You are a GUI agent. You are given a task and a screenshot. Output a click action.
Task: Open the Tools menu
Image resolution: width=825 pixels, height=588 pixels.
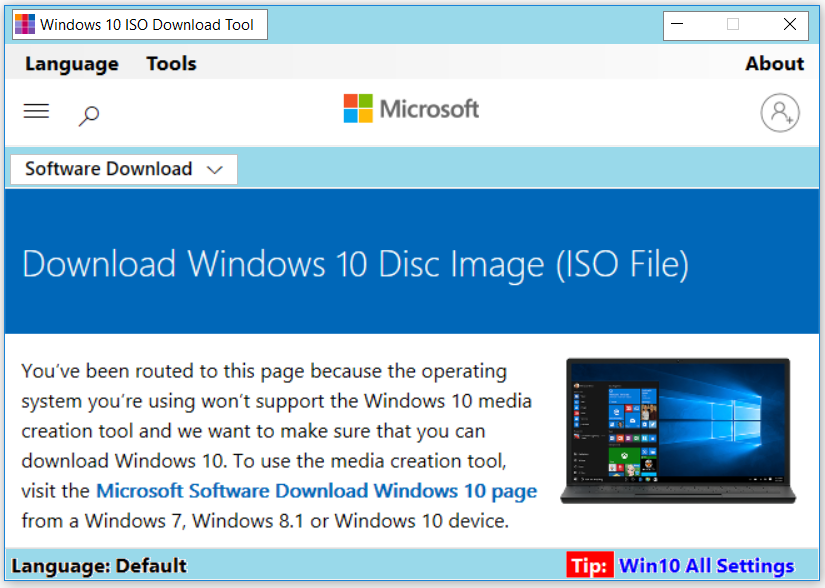tap(172, 64)
